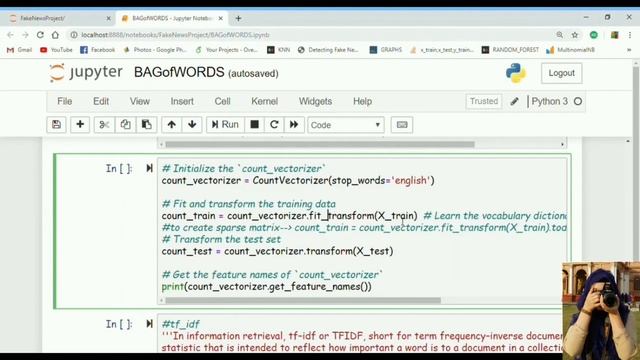Cut selected cells with scissors icon
Screen dimensions: 640x360
click(x=104, y=124)
